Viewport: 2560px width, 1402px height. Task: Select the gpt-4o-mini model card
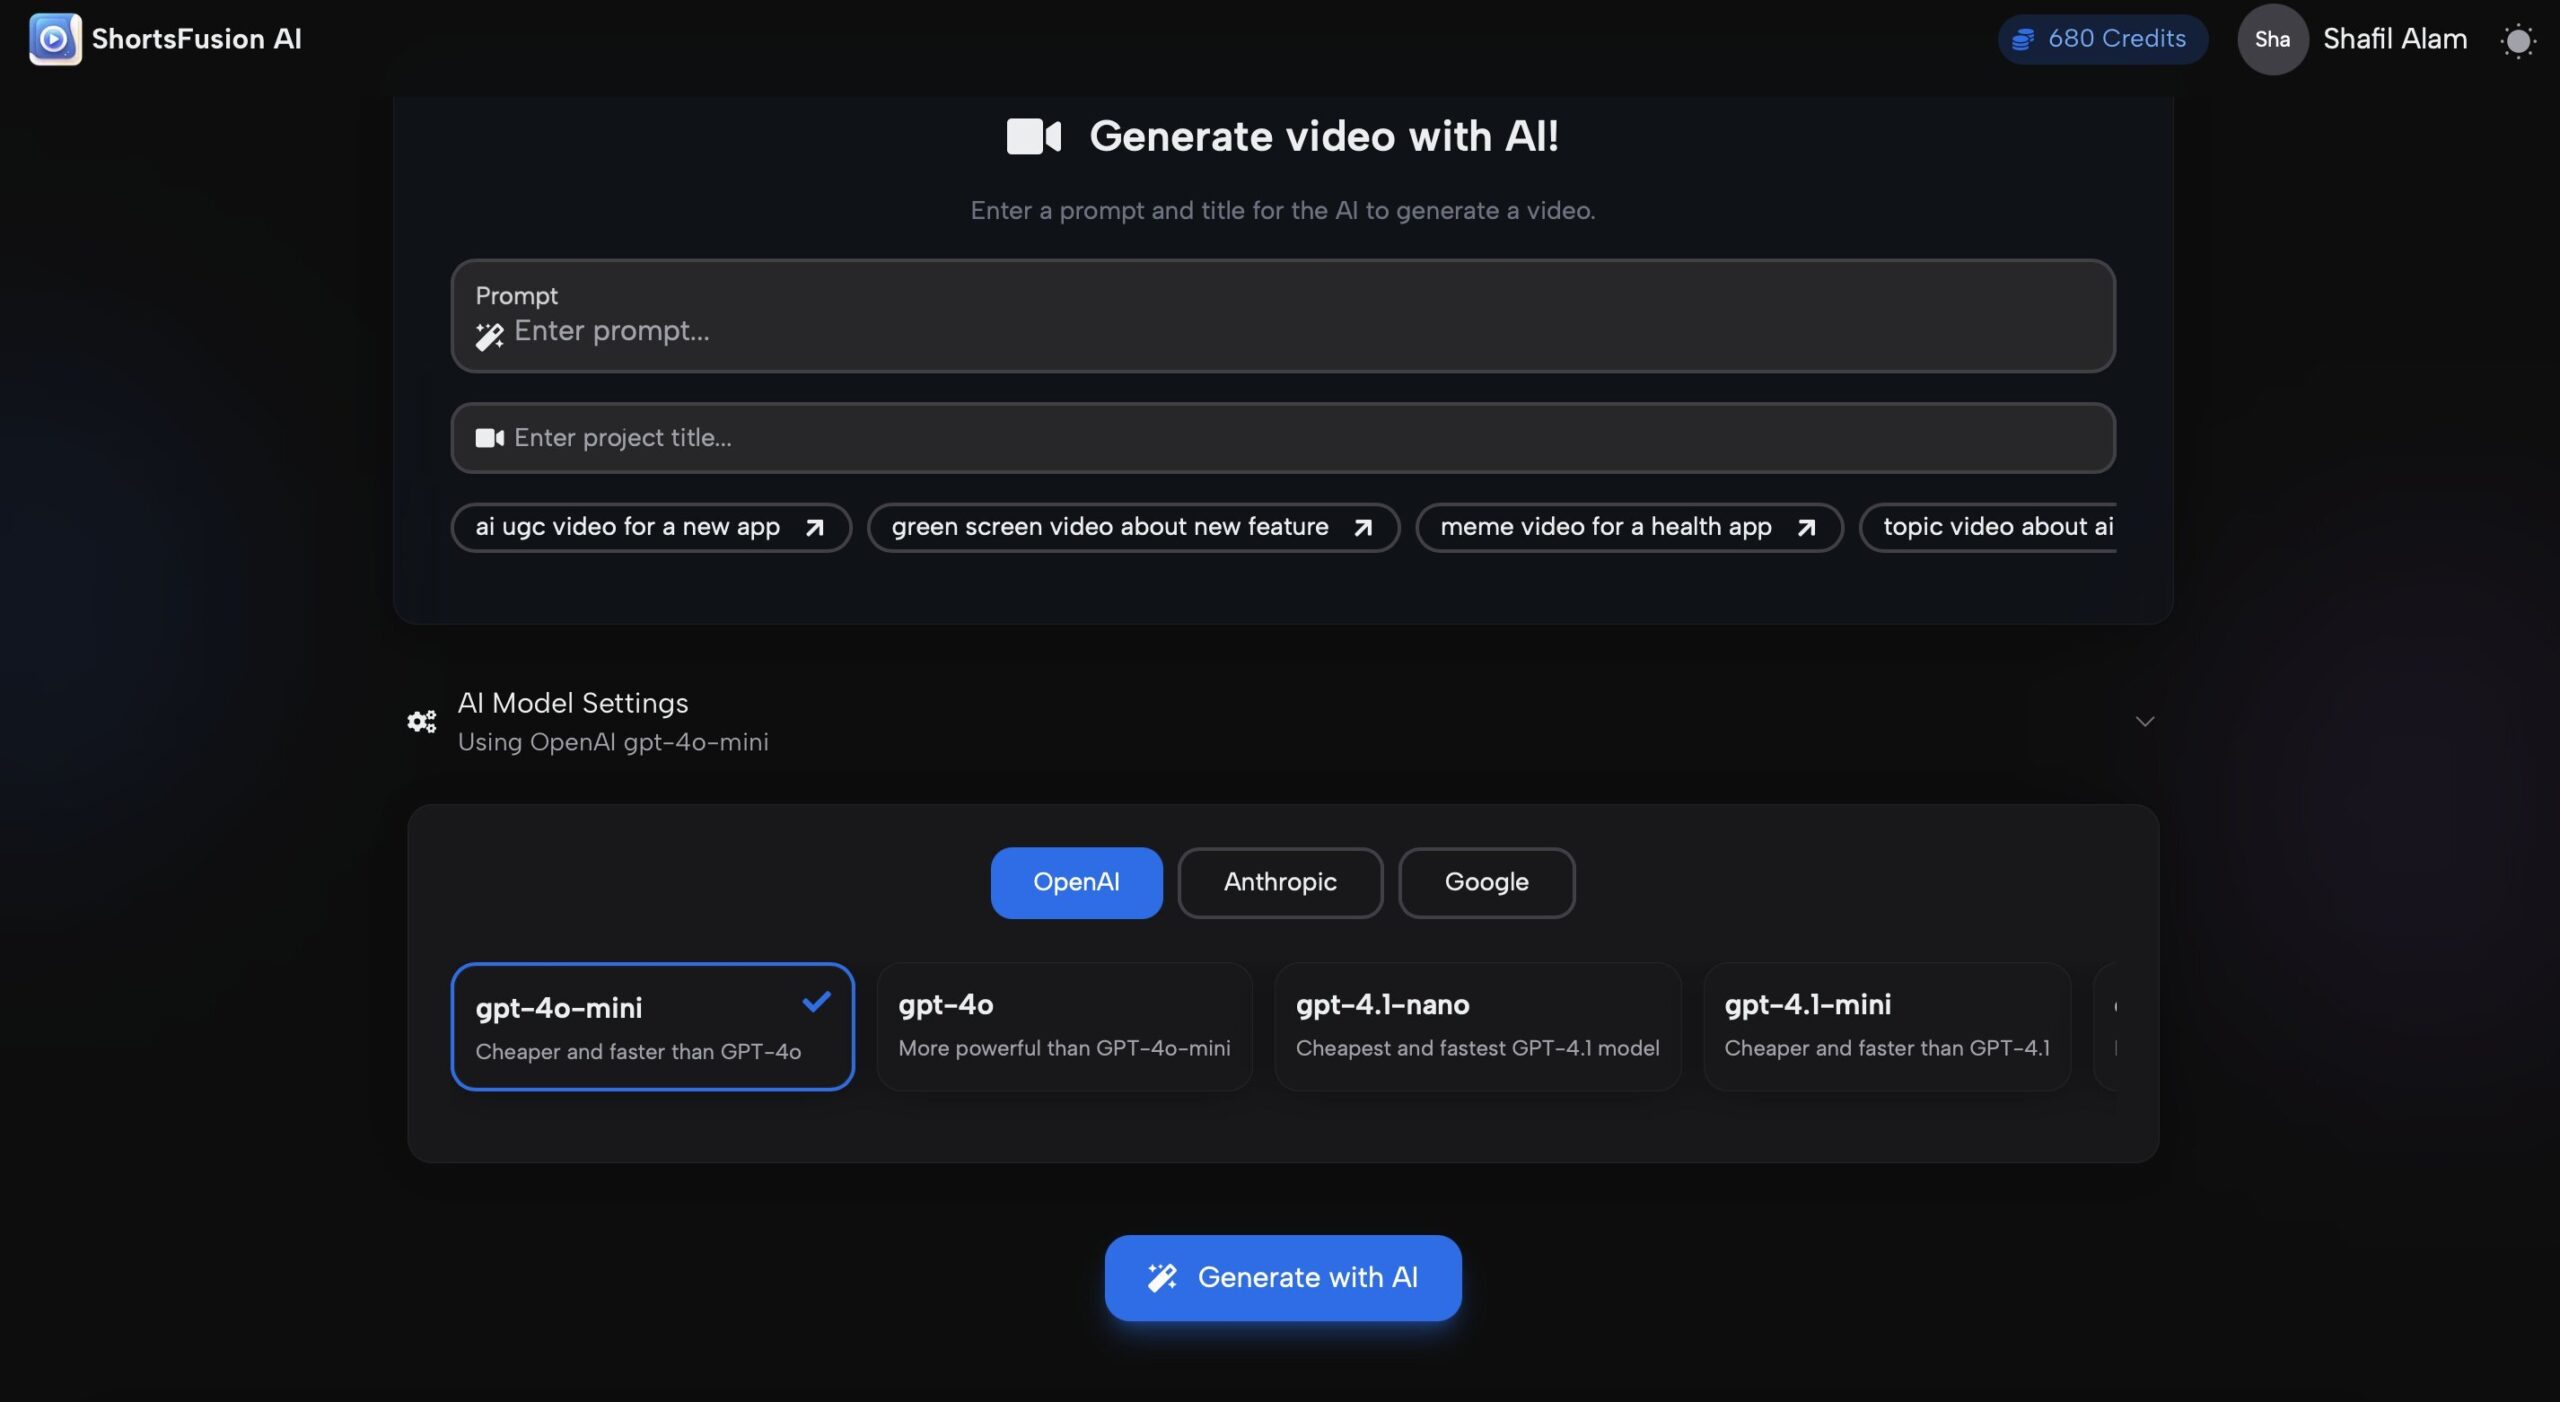[652, 1026]
